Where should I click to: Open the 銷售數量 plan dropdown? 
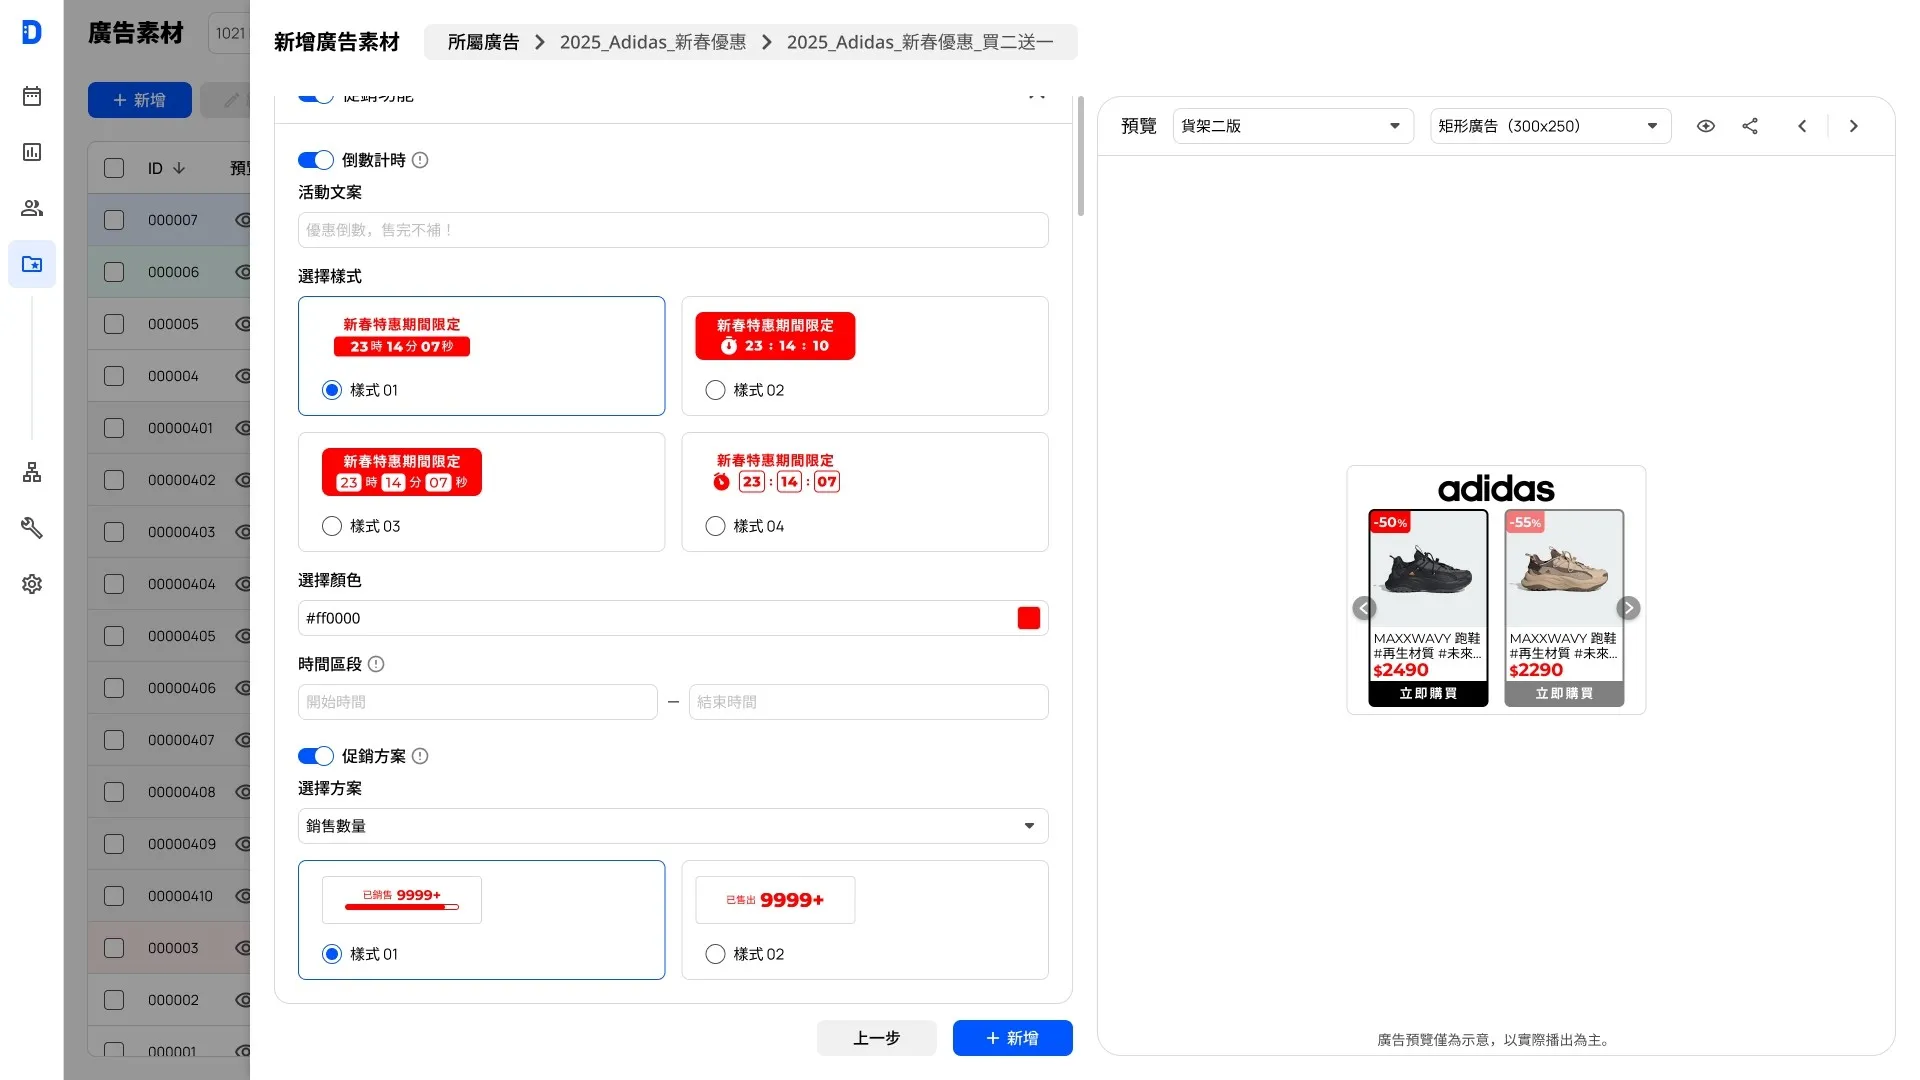pos(673,826)
